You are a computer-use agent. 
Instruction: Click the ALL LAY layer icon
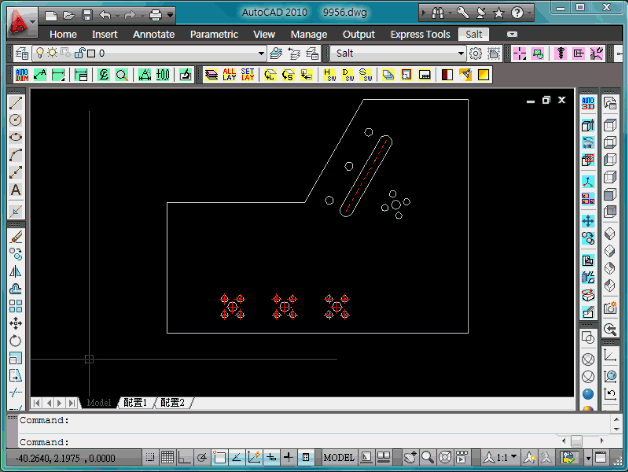tap(229, 75)
